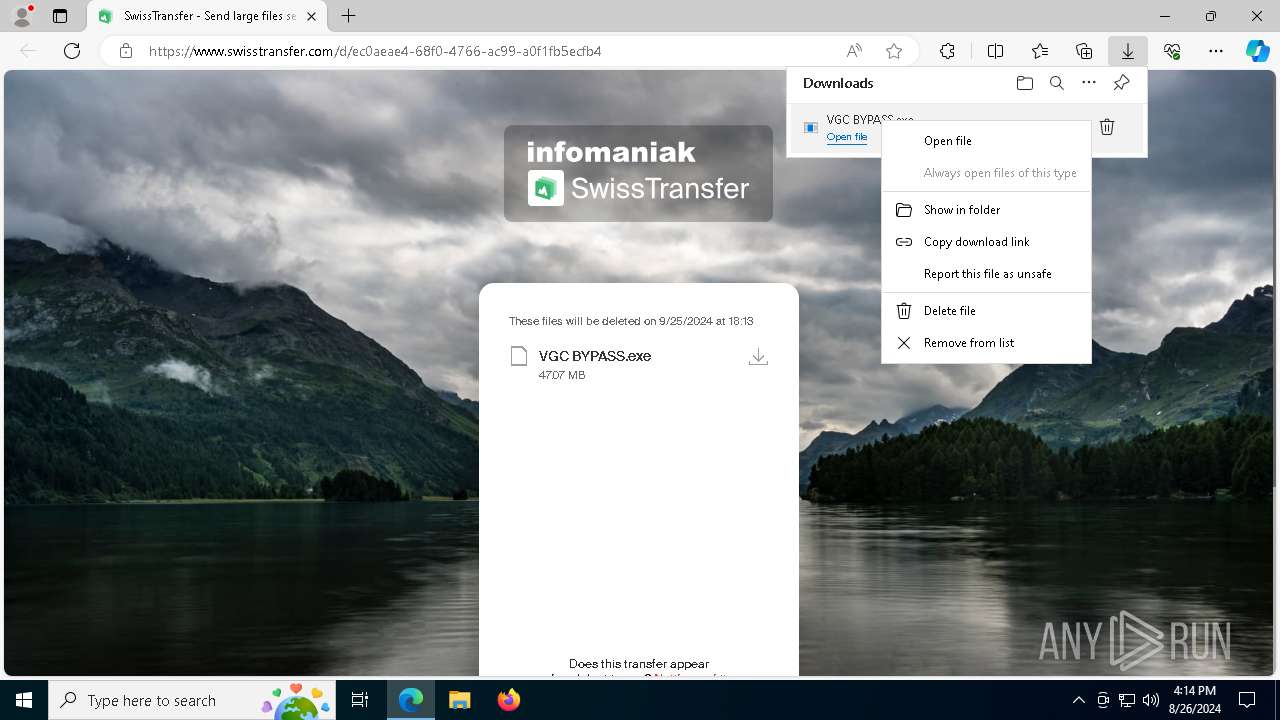Close the SwissTransfer tab
1280x720 pixels.
click(311, 16)
